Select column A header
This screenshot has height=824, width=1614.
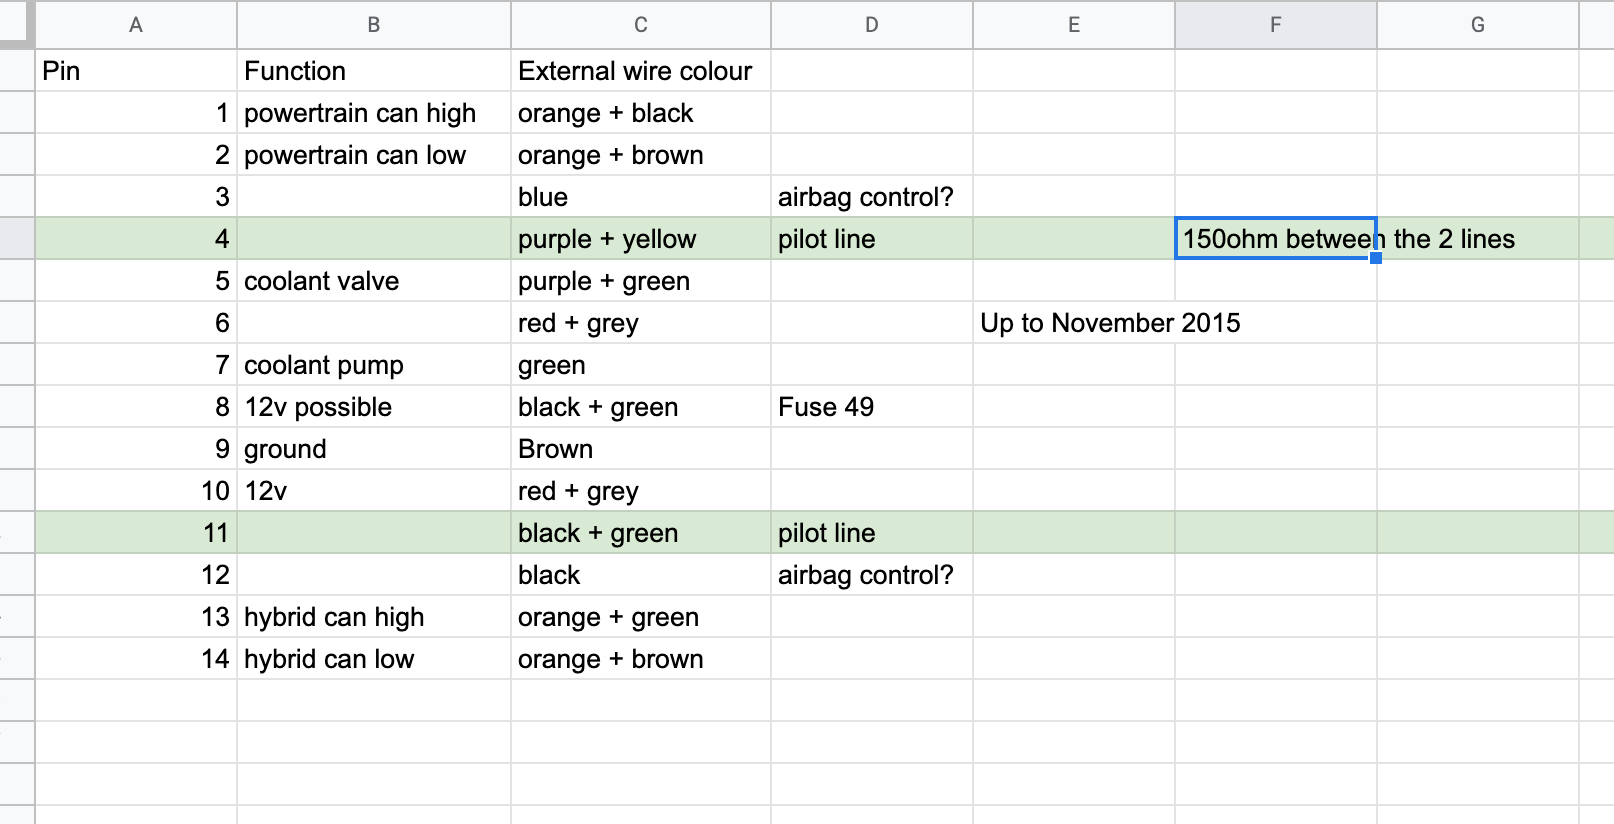(136, 25)
